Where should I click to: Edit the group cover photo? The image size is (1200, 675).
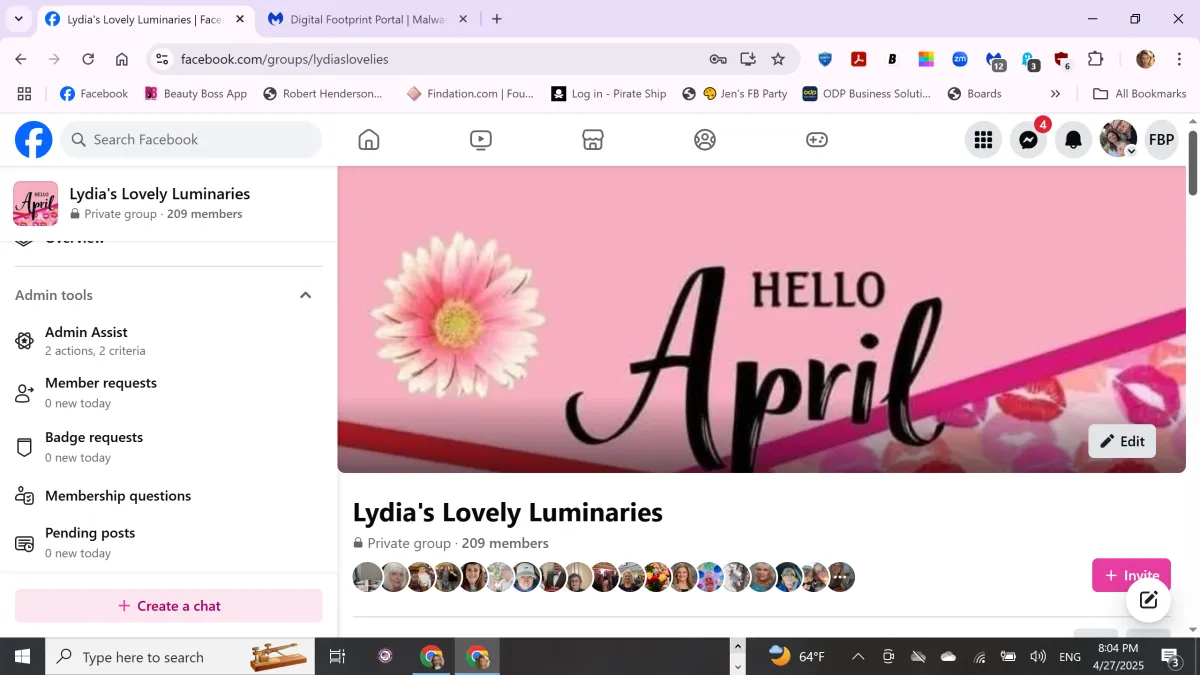pos(1122,441)
